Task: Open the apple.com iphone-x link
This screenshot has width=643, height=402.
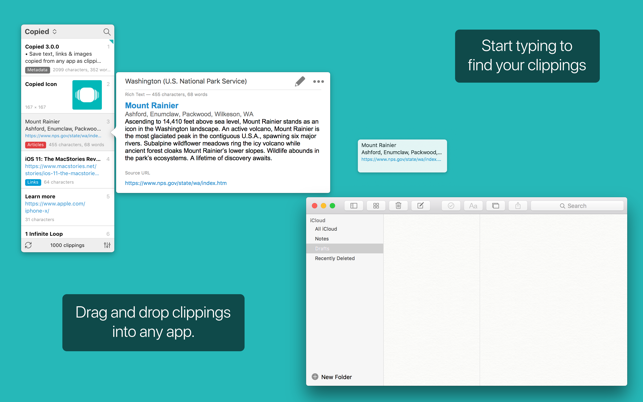Action: 55,207
